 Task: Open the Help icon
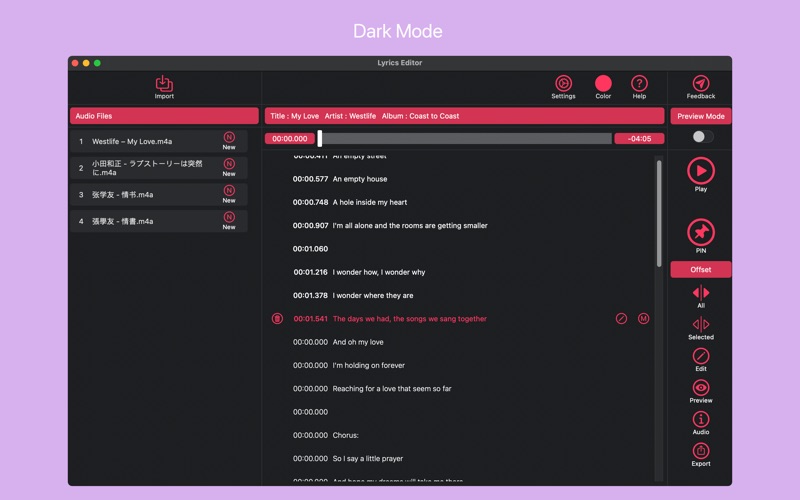pos(639,83)
